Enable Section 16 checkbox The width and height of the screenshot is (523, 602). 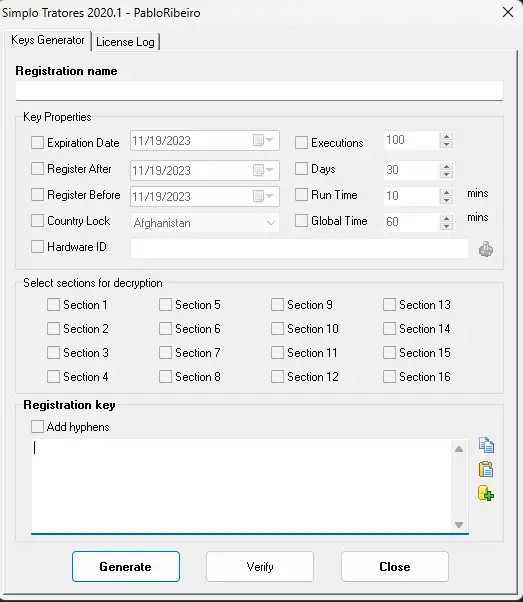389,377
